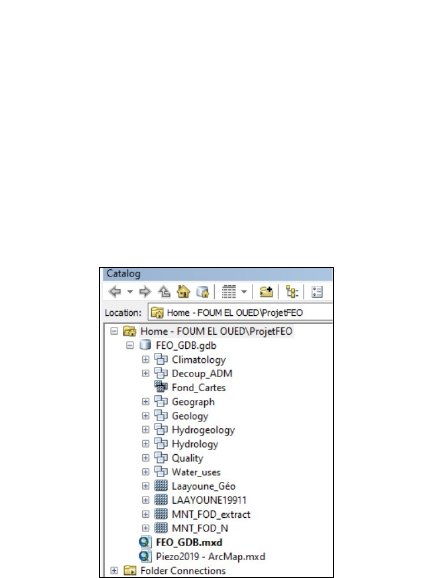Toggle the contents tree view icon
Screen dimensions: 431x578
pos(292,292)
